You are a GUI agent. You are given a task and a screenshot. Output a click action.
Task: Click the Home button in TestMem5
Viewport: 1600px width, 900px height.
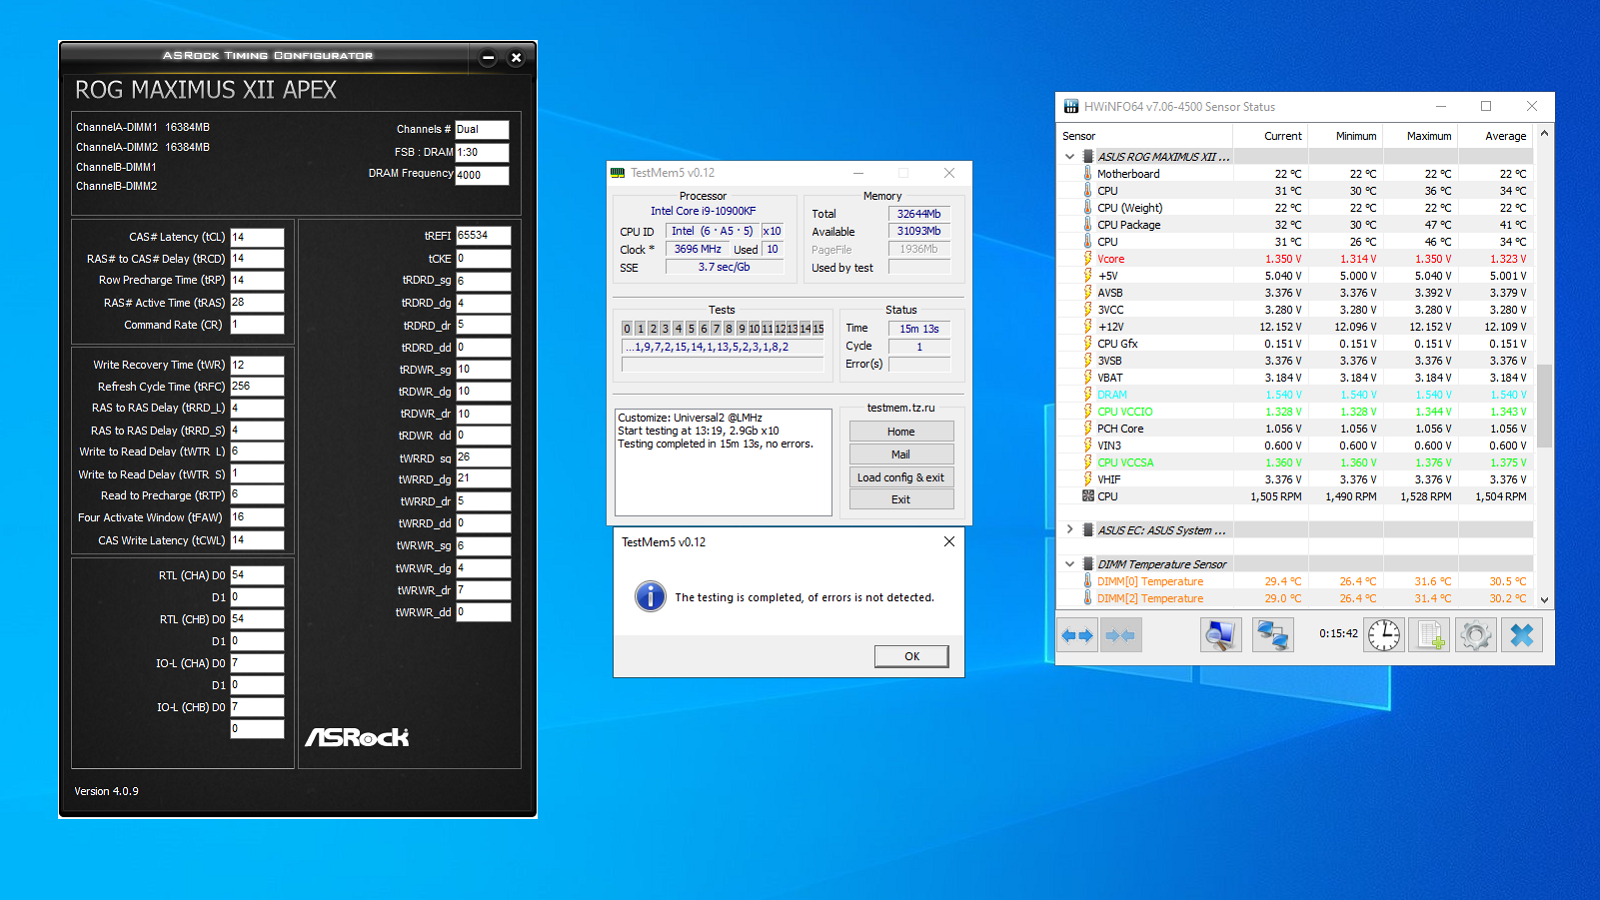901,432
